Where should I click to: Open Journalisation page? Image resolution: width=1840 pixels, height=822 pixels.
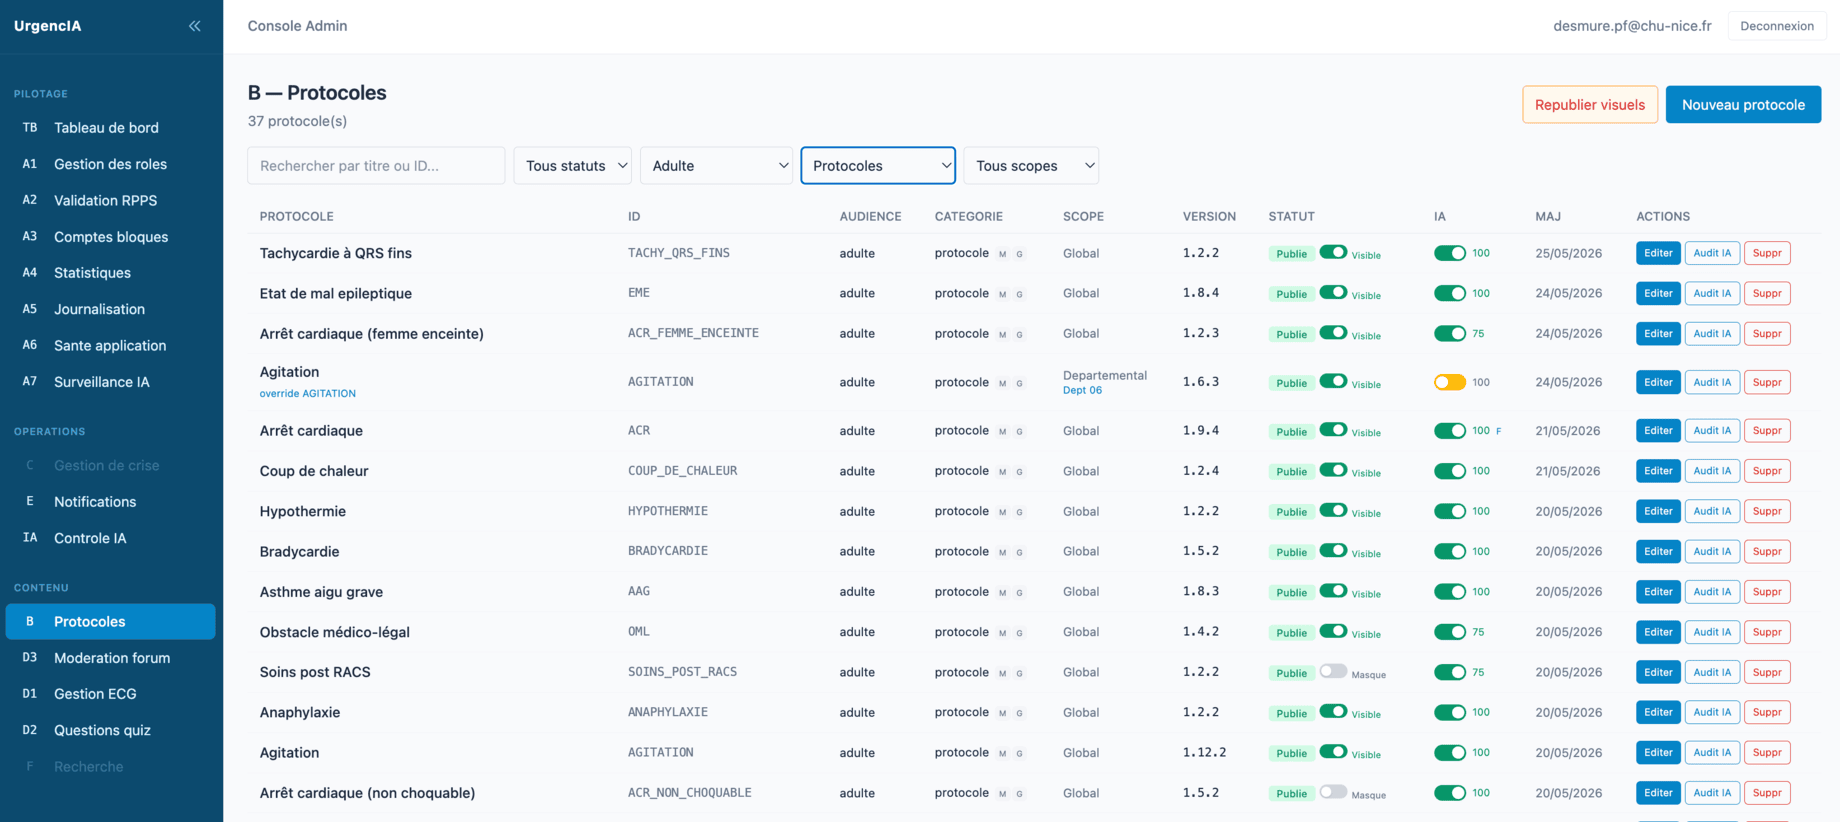(x=110, y=309)
